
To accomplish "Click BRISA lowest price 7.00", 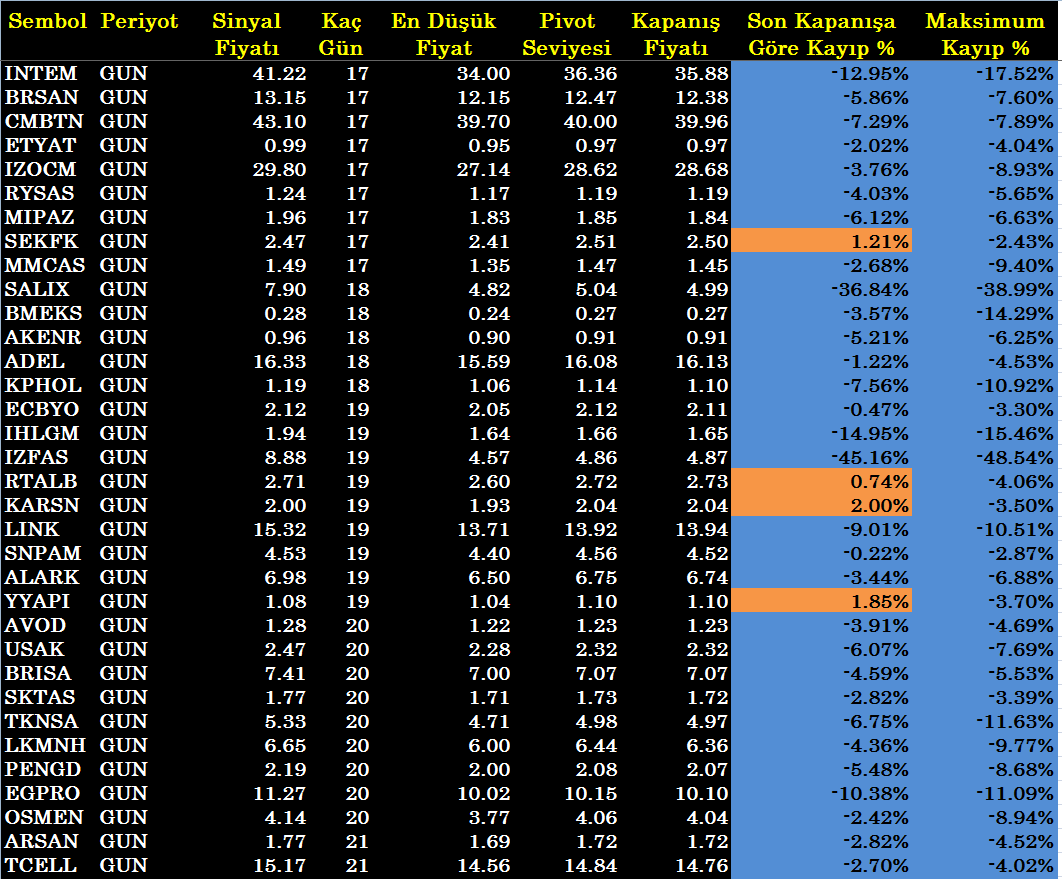I will coord(490,674).
